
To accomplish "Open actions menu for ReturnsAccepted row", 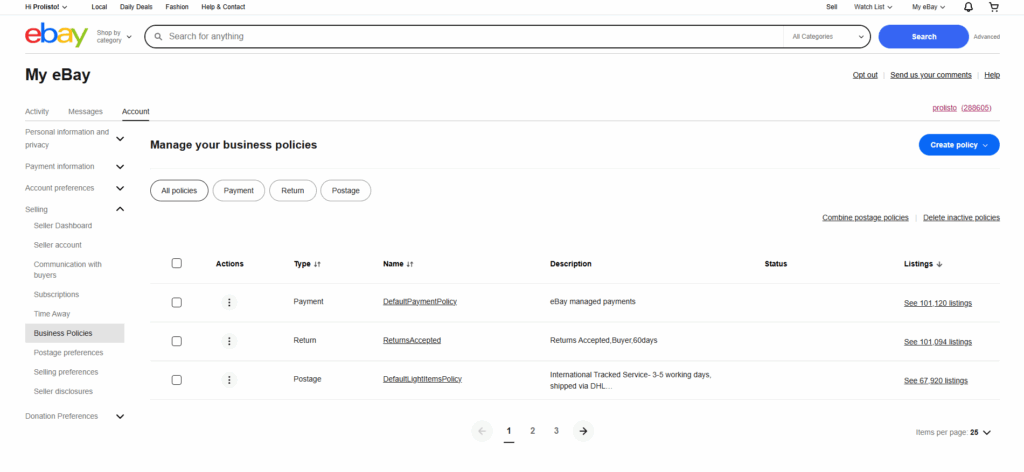I will coord(229,341).
